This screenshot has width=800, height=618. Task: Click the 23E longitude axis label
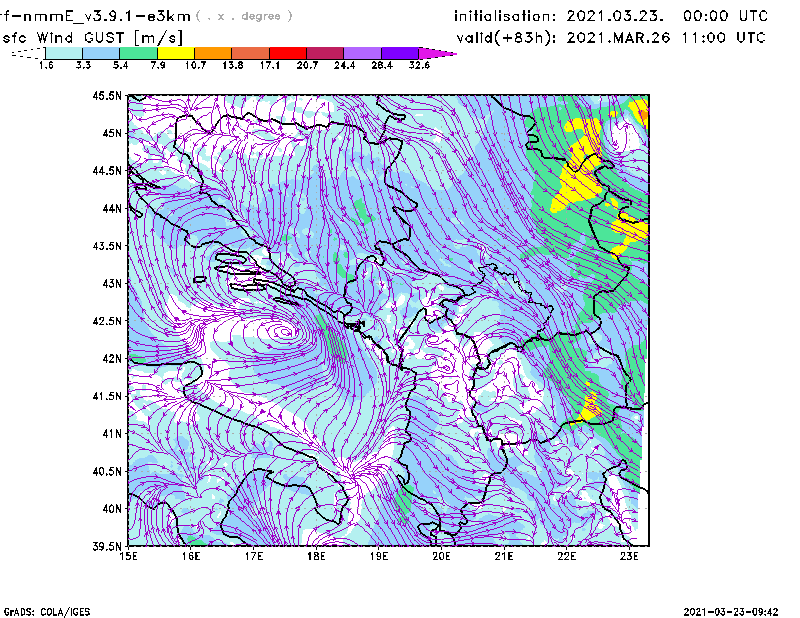630,555
